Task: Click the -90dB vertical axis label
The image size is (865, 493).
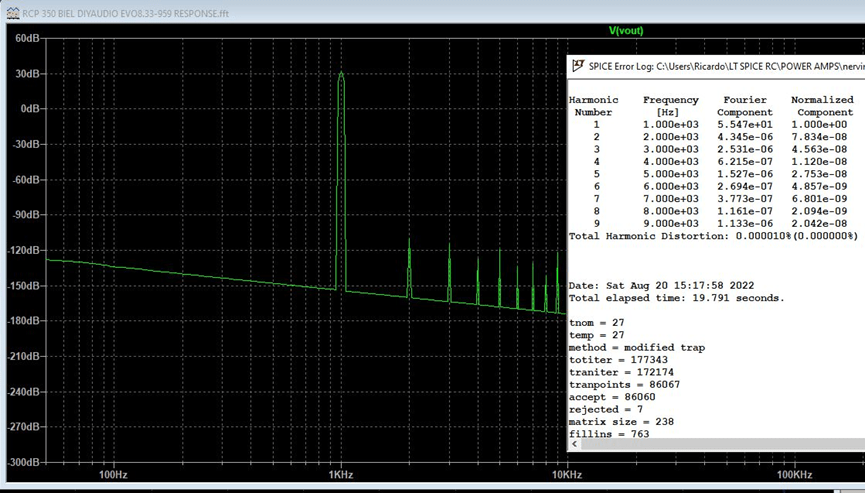Action: (x=25, y=215)
